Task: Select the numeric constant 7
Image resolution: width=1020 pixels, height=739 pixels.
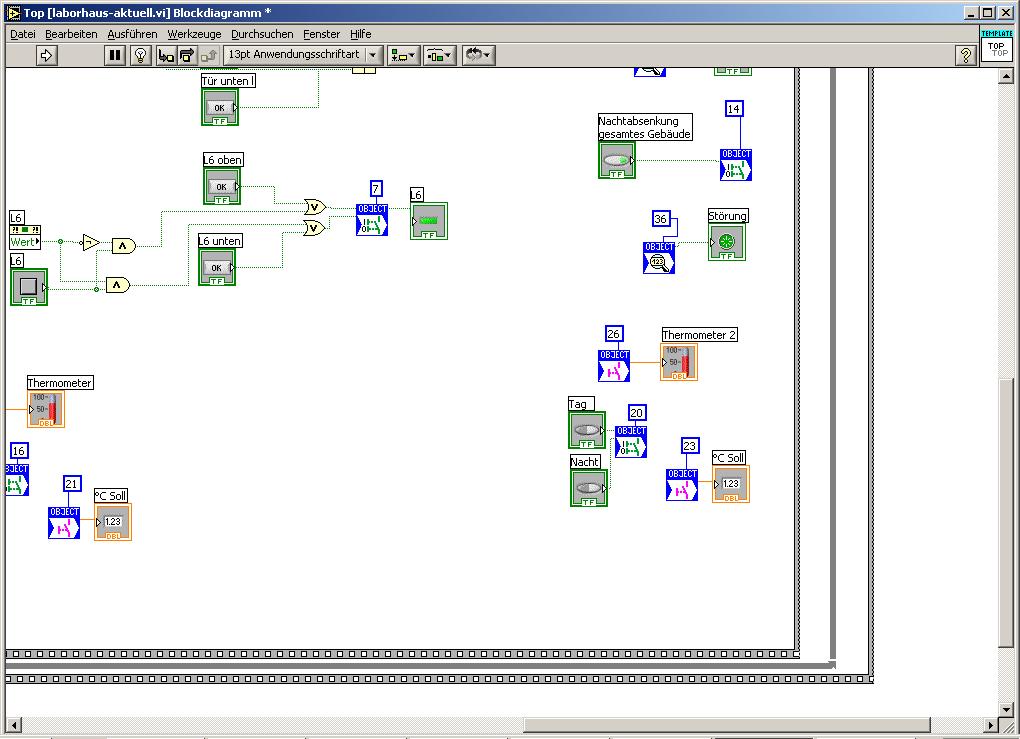Action: (376, 189)
